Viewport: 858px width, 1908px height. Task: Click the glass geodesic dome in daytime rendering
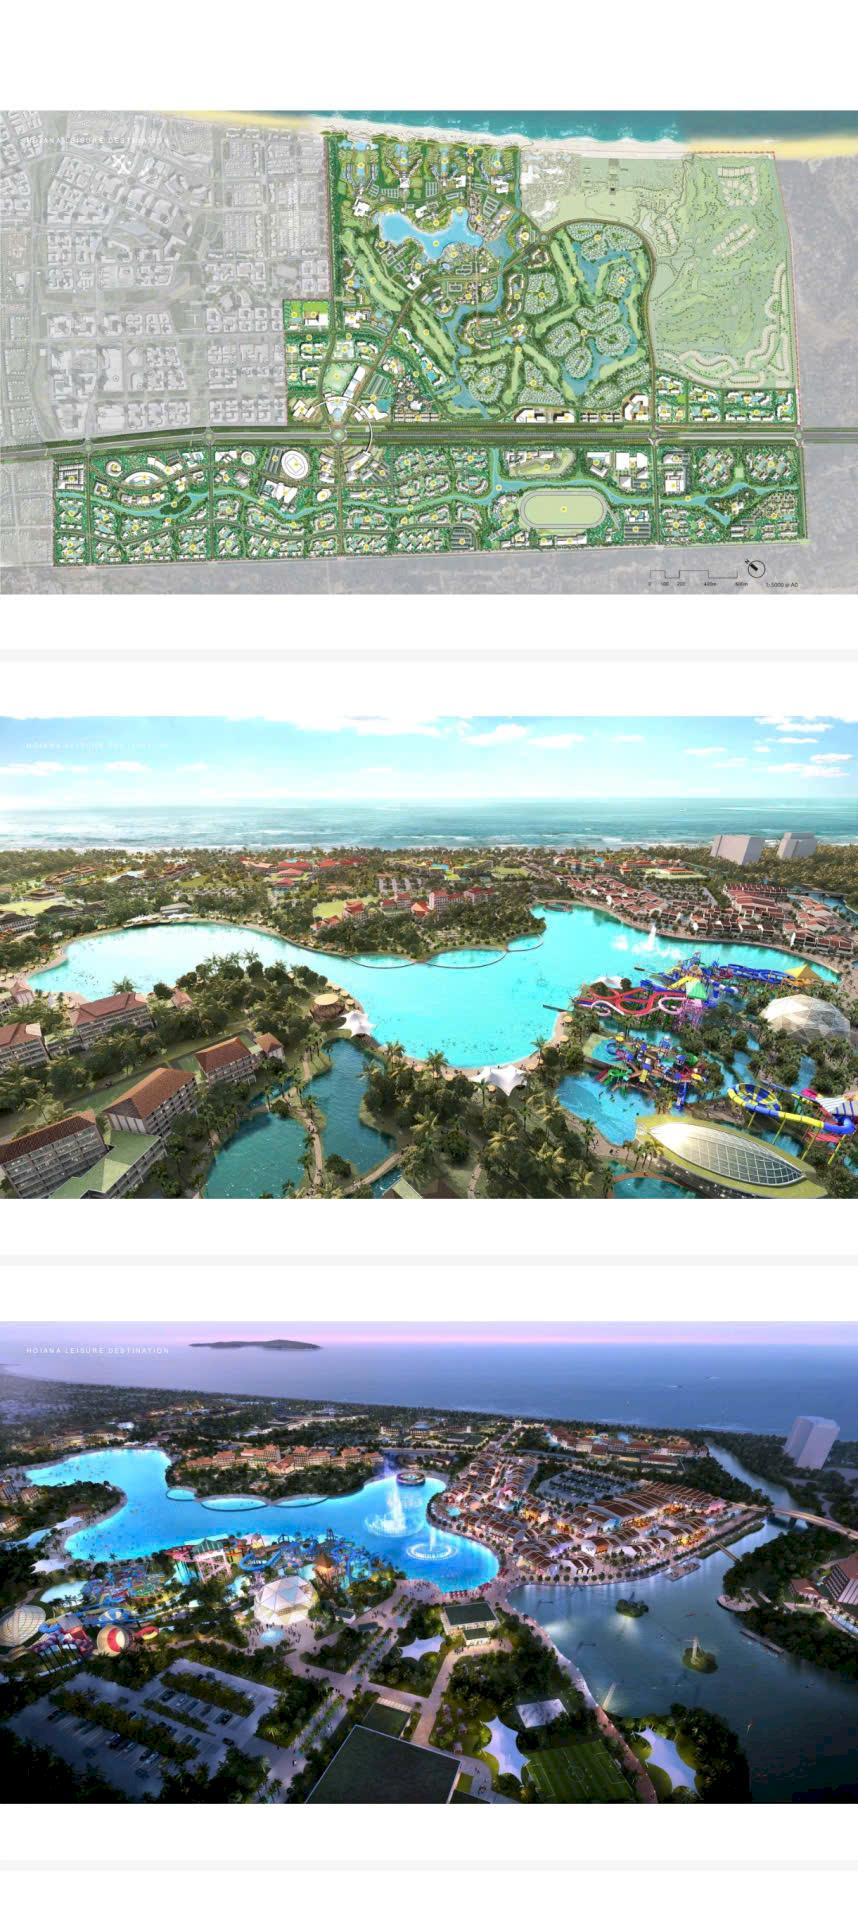click(x=805, y=1018)
